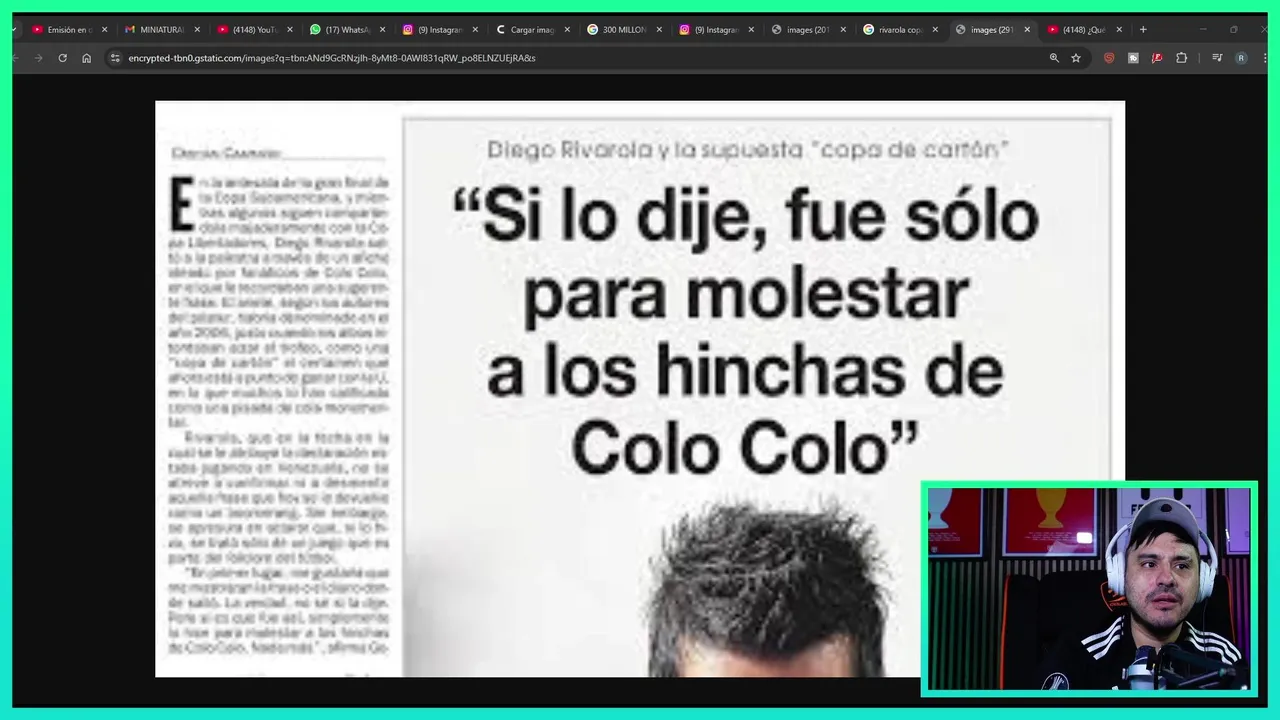The image size is (1280, 720).
Task: Go to the browser home page
Action: pos(86,58)
